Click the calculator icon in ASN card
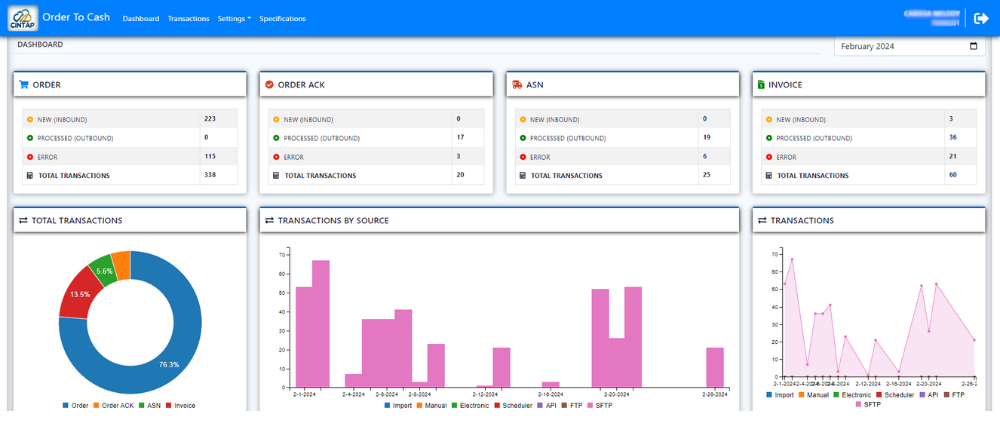1000x428 pixels. (x=522, y=175)
